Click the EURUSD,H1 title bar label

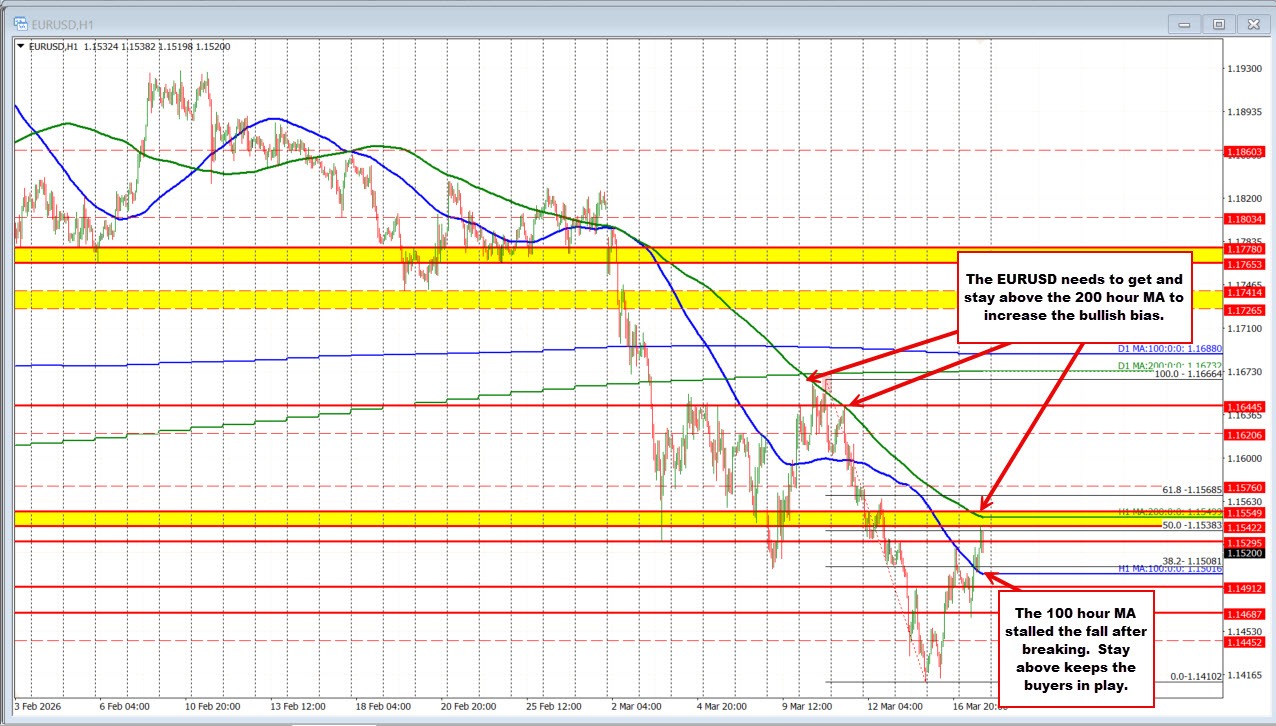coord(60,23)
